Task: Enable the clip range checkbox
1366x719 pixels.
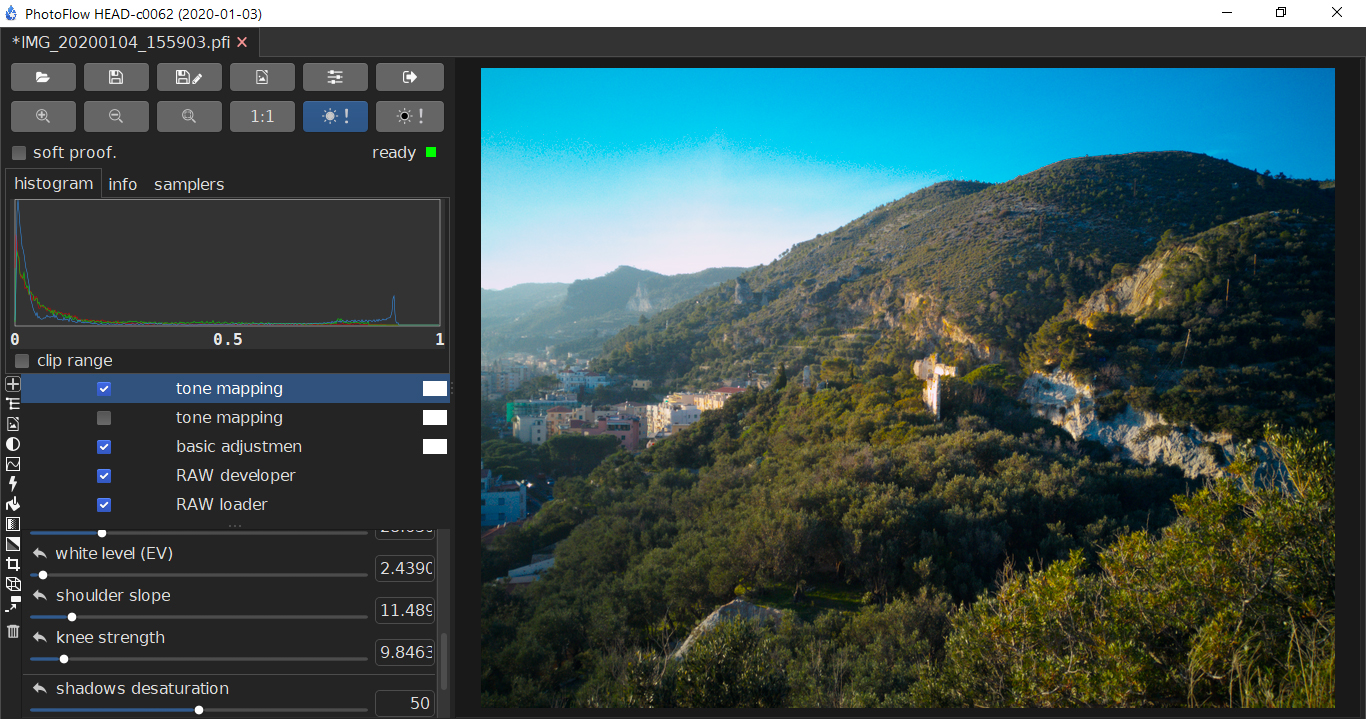Action: [22, 361]
